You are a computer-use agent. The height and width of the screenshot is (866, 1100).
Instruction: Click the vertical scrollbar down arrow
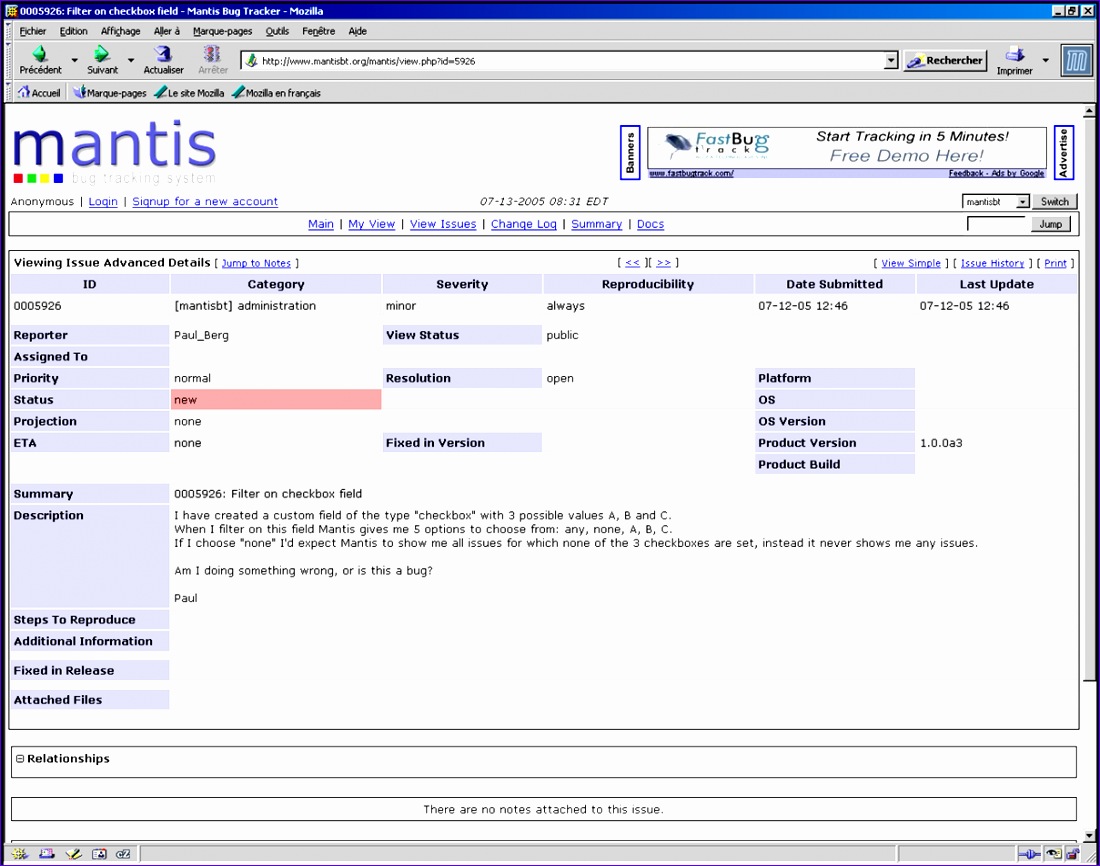[x=1089, y=836]
